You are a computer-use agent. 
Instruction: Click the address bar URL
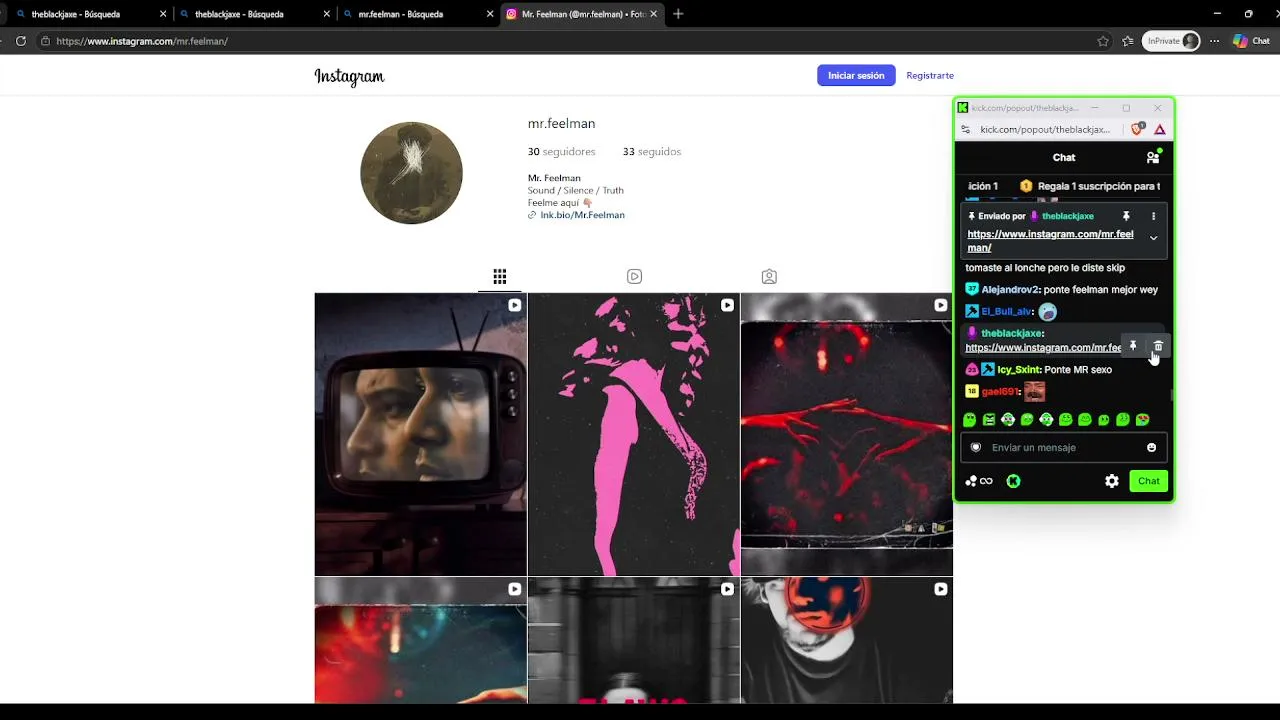pyautogui.click(x=142, y=41)
